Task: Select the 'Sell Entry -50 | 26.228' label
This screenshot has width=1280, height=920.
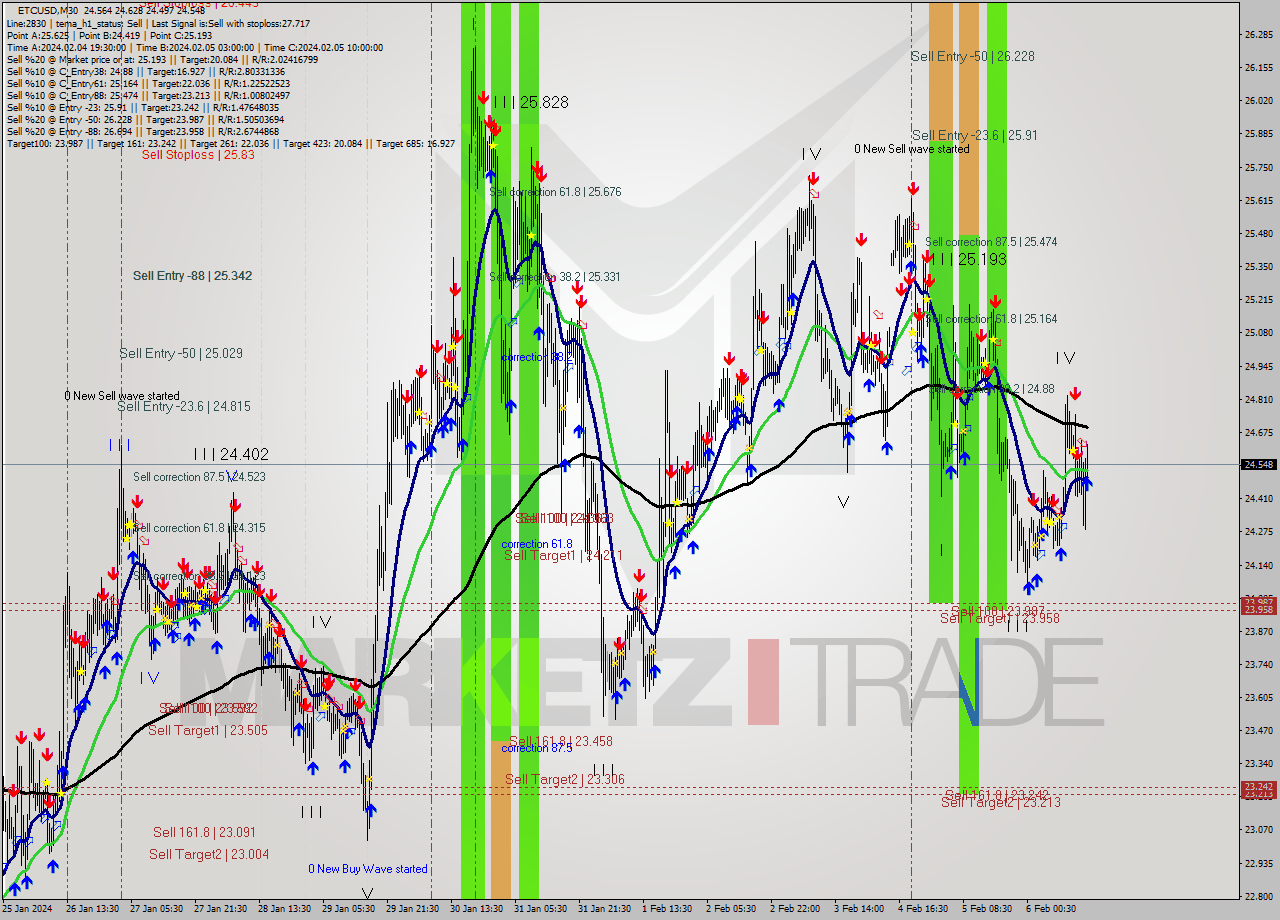Action: [x=972, y=56]
